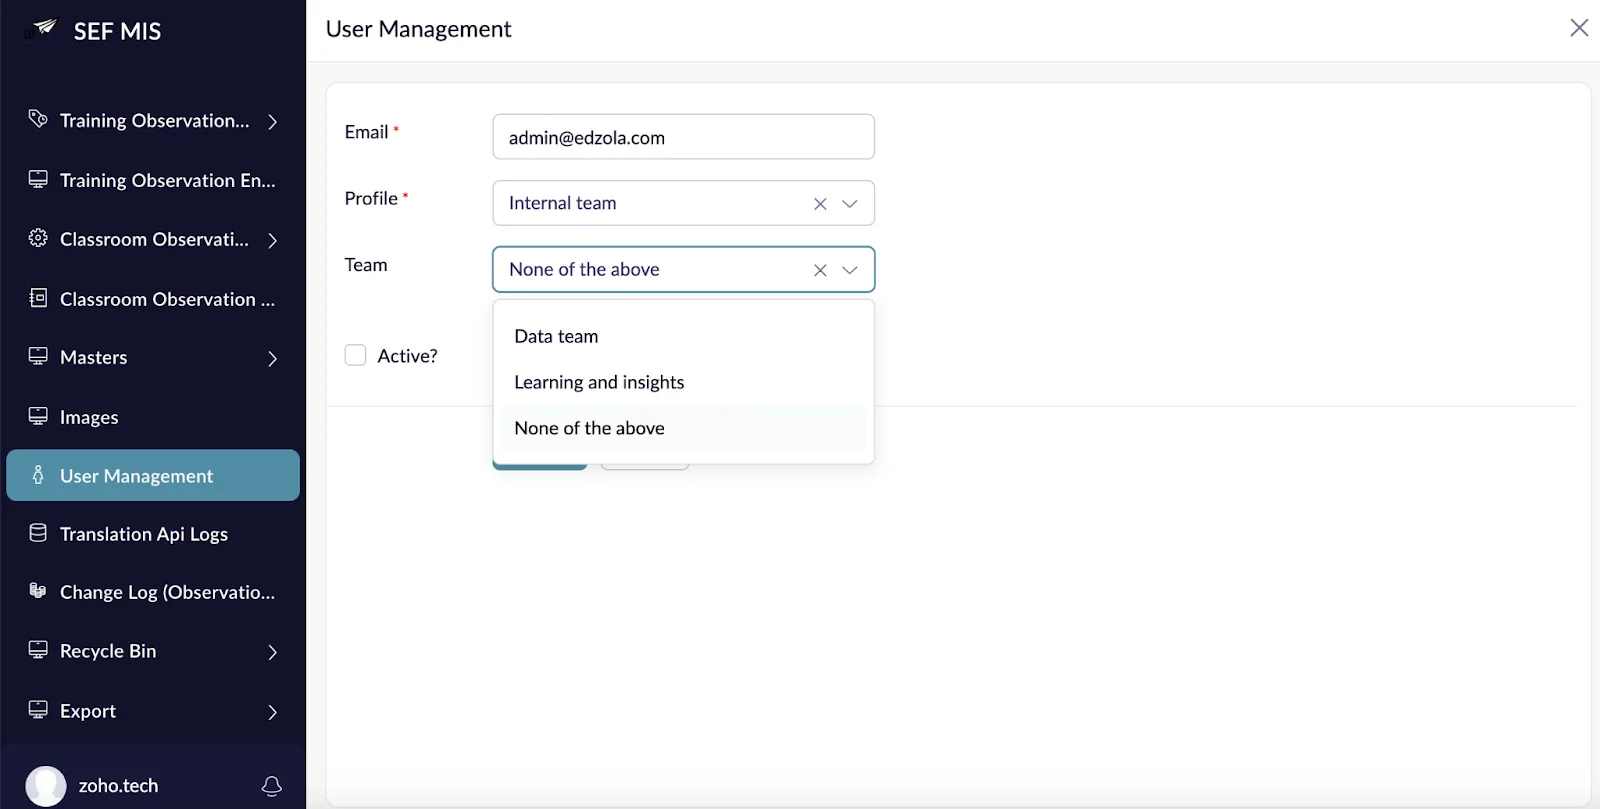Screen dimensions: 1600x809
Task: Click the zoho.tech user avatar
Action: pyautogui.click(x=46, y=786)
